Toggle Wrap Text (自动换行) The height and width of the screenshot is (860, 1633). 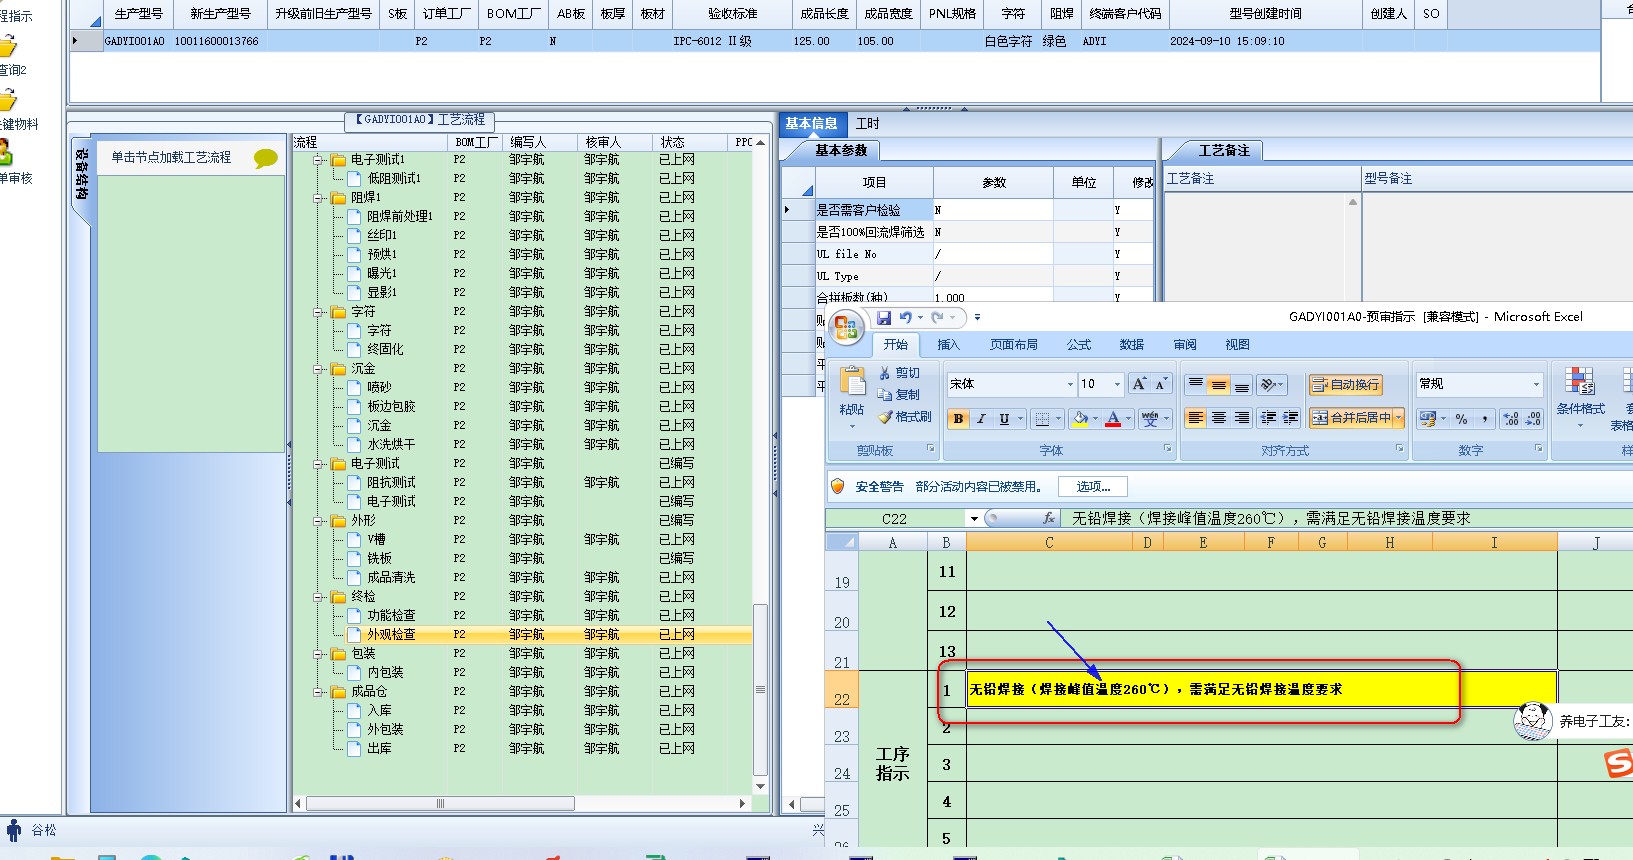[x=1345, y=385]
